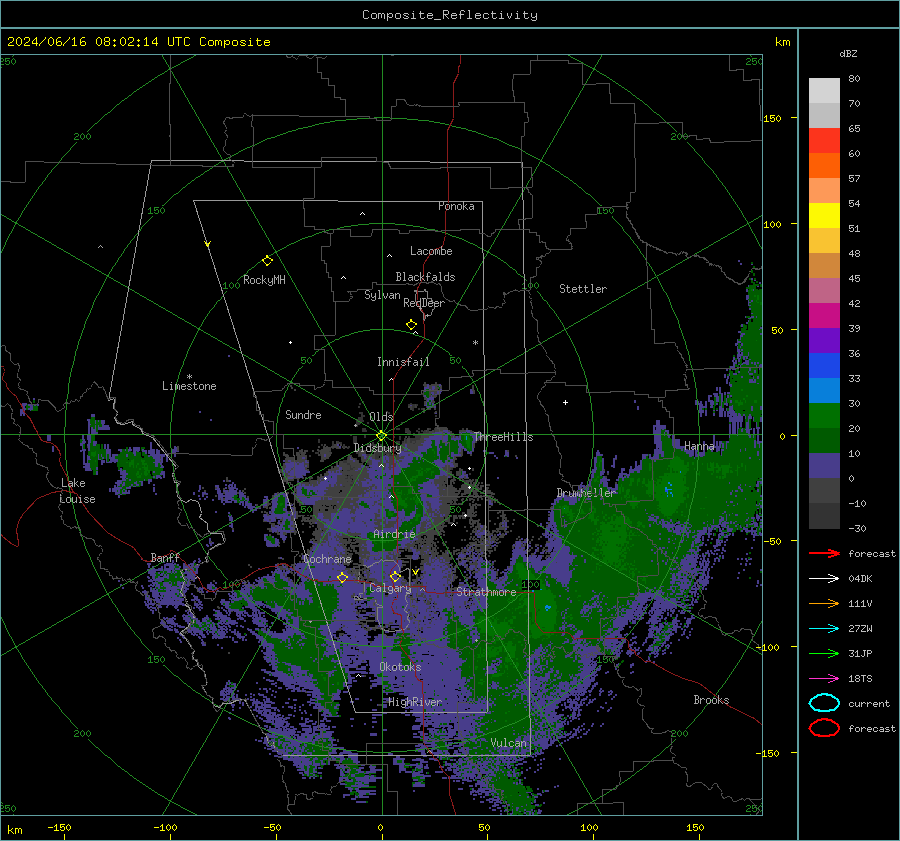Click the Banff map label
The image size is (900, 841).
[x=165, y=557]
